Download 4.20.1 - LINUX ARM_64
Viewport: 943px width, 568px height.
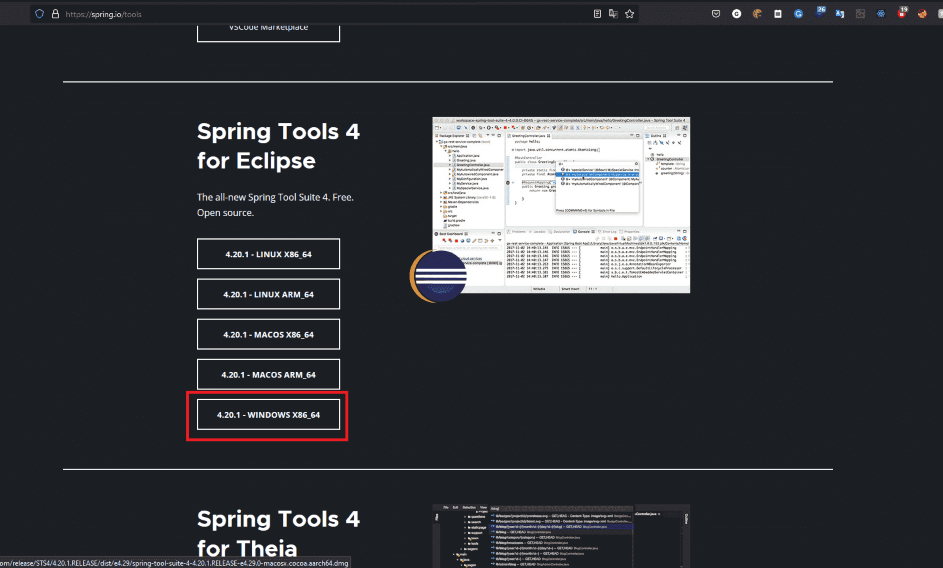[x=268, y=294]
